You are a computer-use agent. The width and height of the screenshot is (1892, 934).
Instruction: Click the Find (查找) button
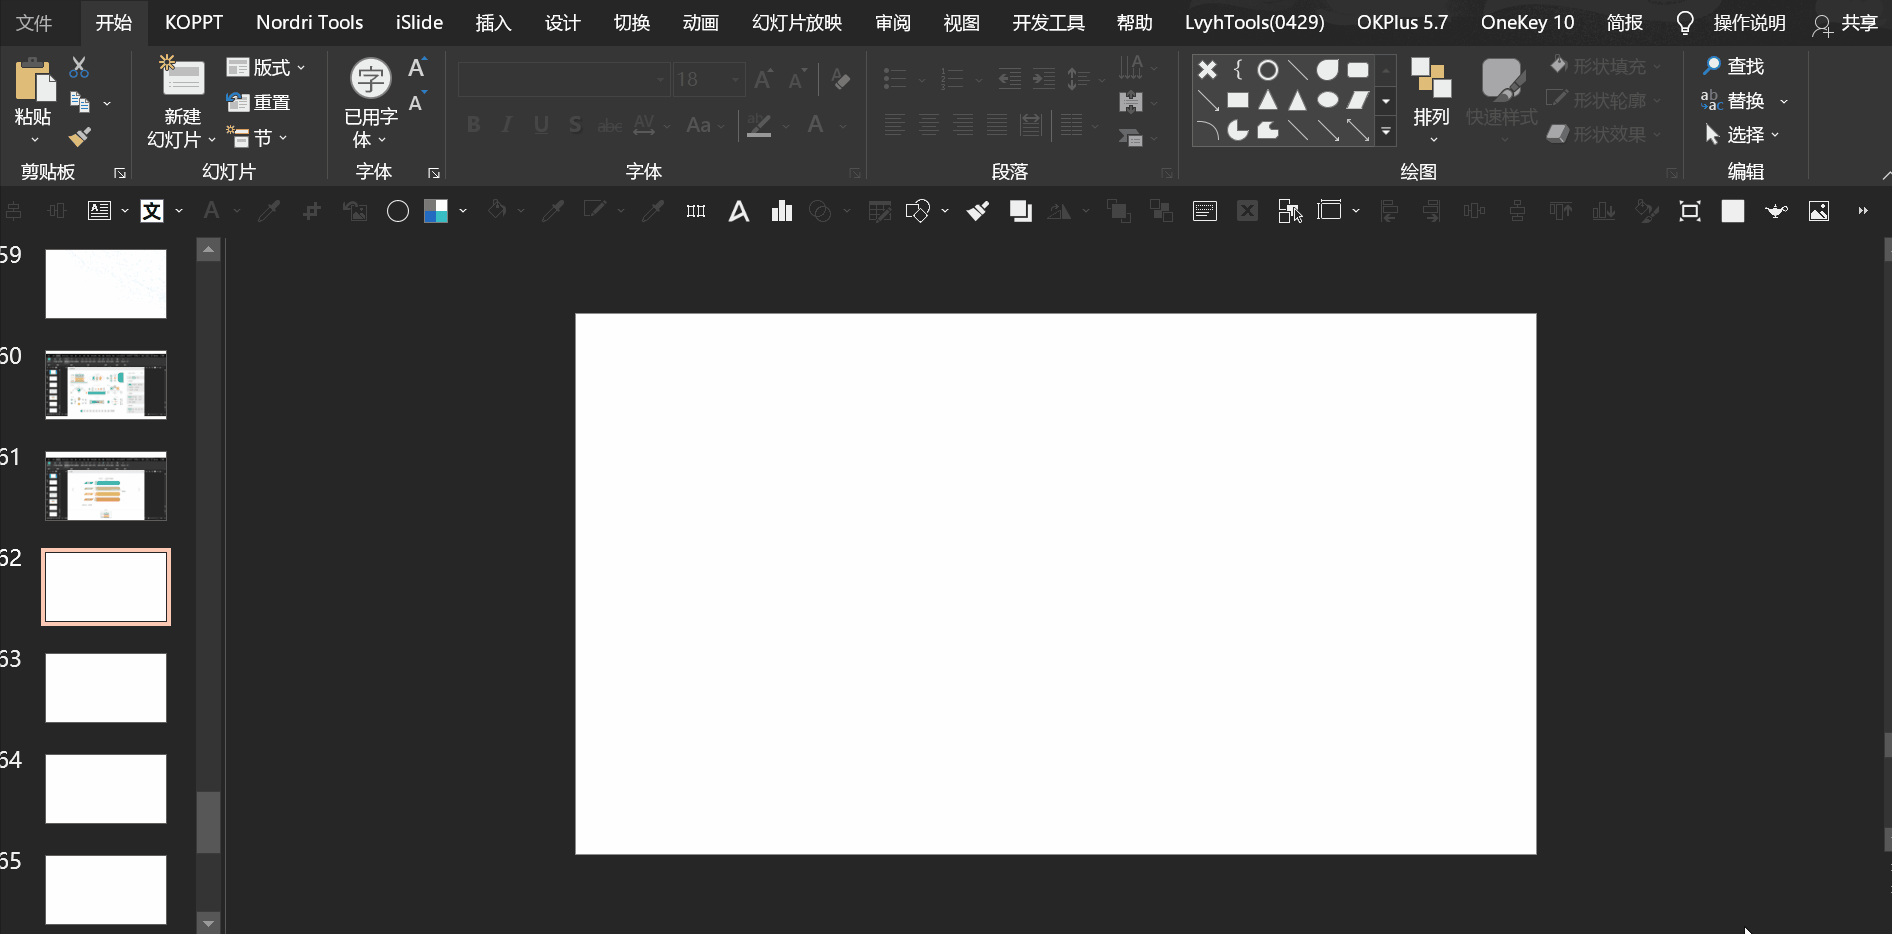(x=1734, y=66)
